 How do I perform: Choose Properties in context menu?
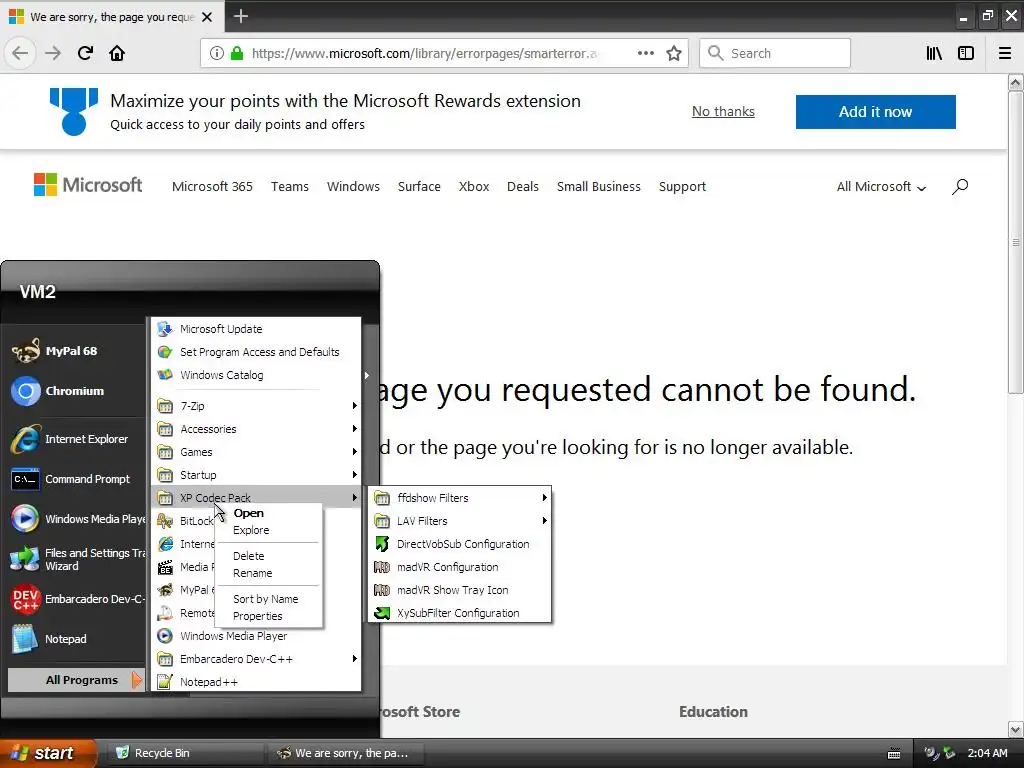268,616
